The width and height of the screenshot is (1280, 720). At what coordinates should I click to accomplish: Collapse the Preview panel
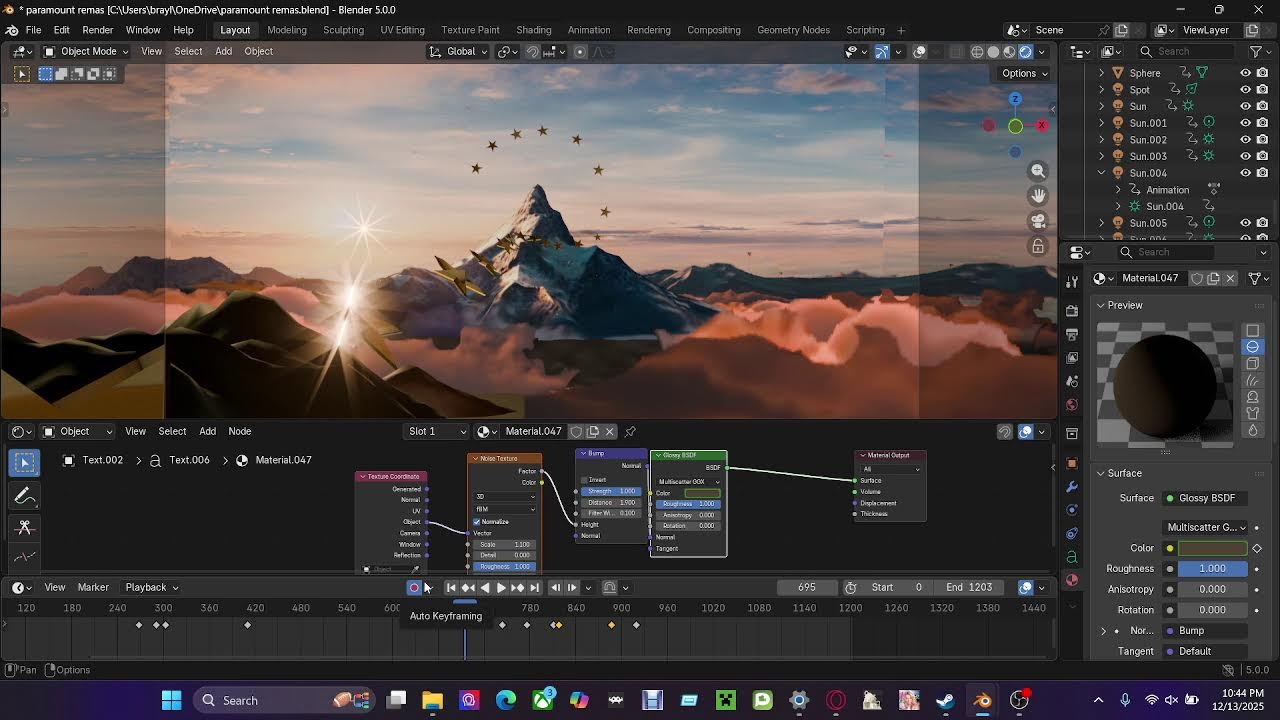(1101, 305)
